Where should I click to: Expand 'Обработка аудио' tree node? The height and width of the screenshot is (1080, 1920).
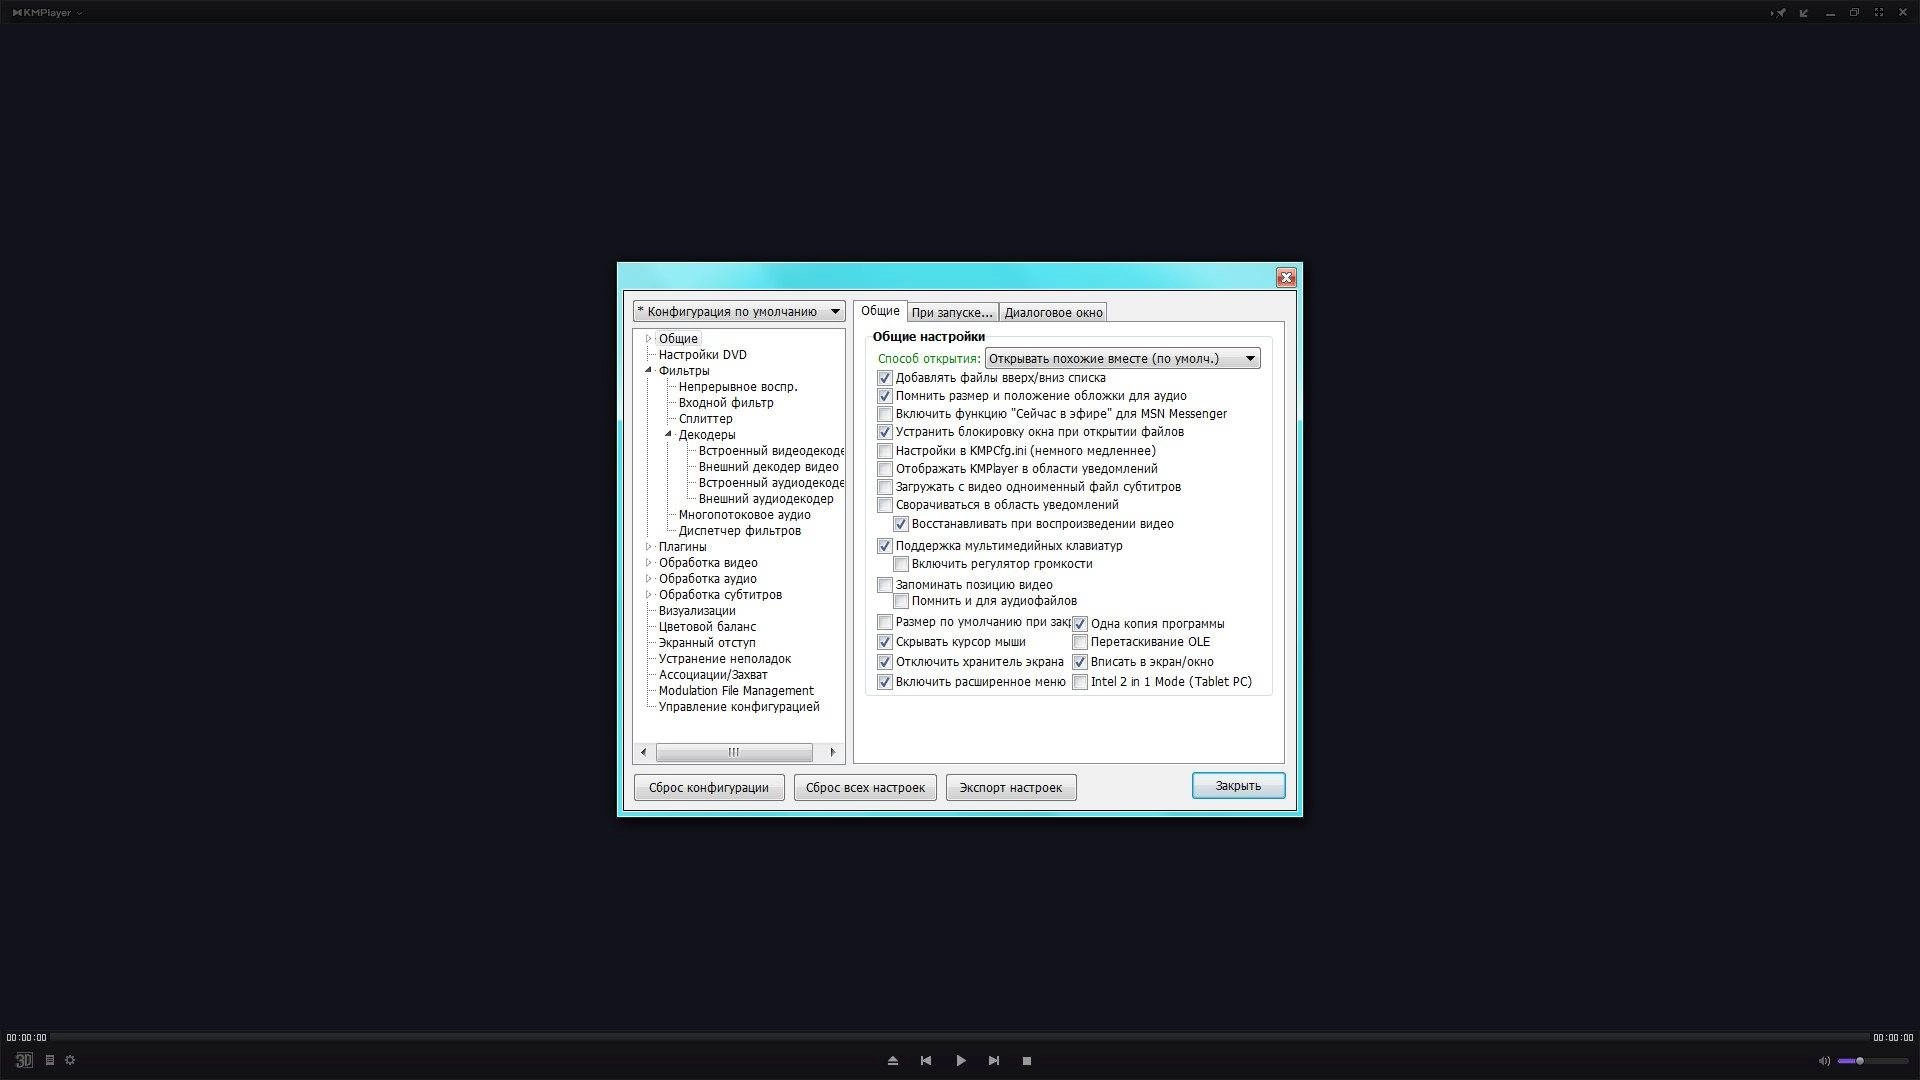point(648,579)
